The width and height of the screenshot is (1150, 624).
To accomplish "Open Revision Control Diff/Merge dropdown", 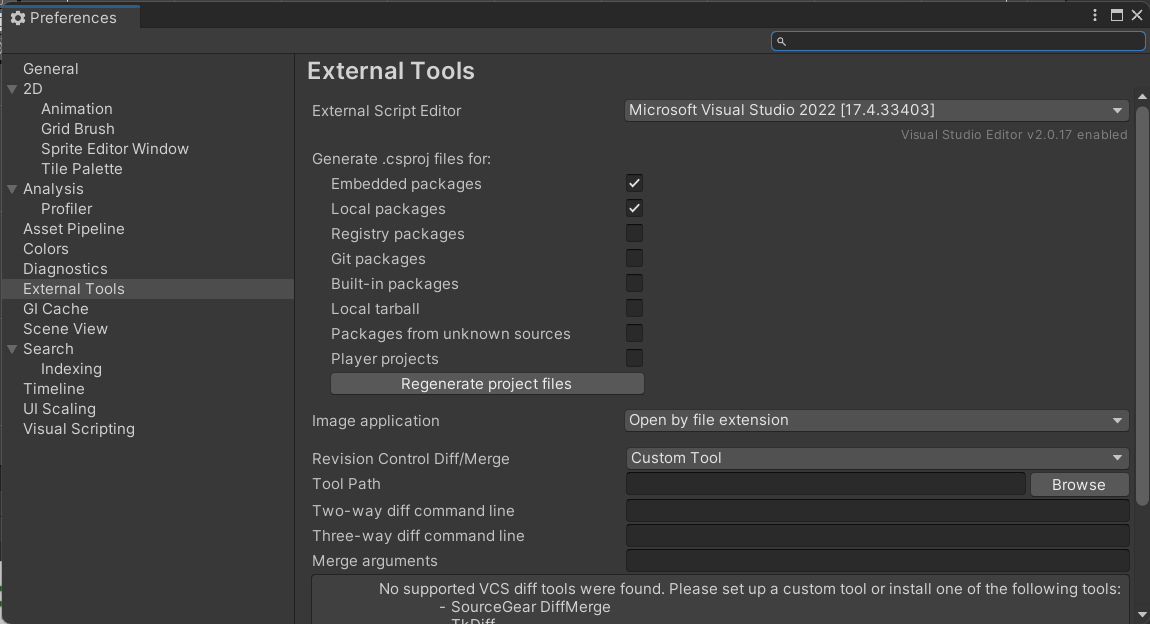I will 876,458.
